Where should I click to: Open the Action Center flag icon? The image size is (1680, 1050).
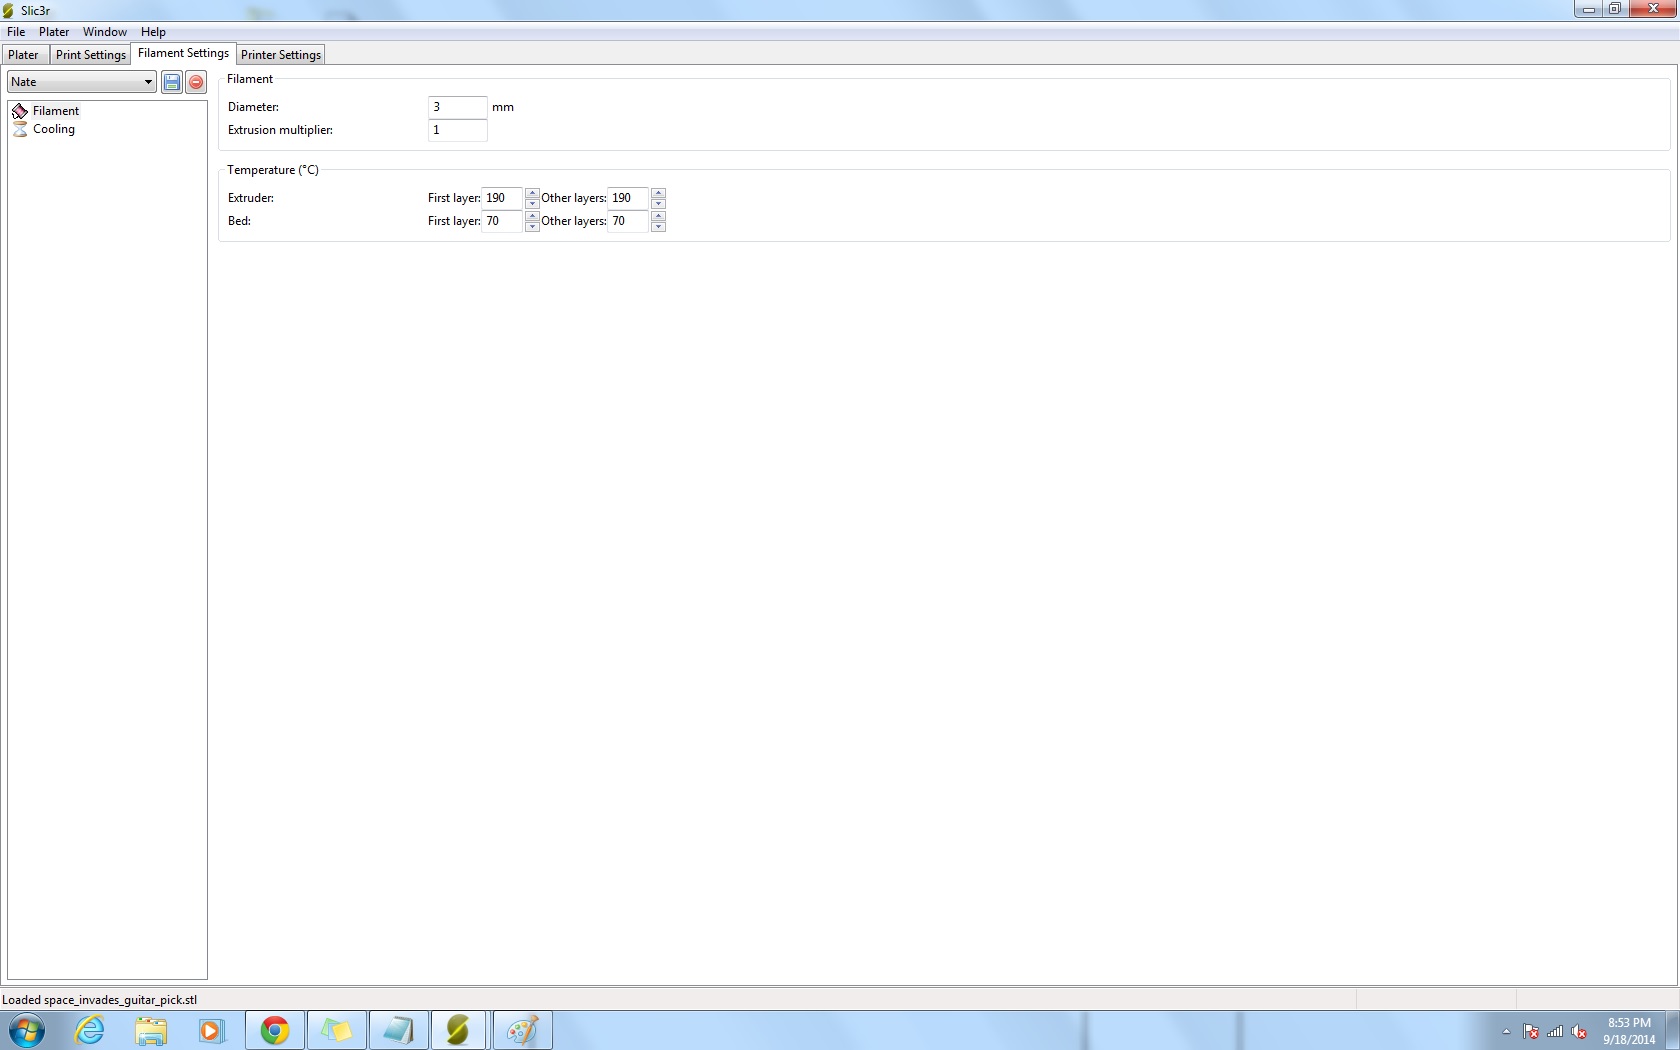1531,1031
